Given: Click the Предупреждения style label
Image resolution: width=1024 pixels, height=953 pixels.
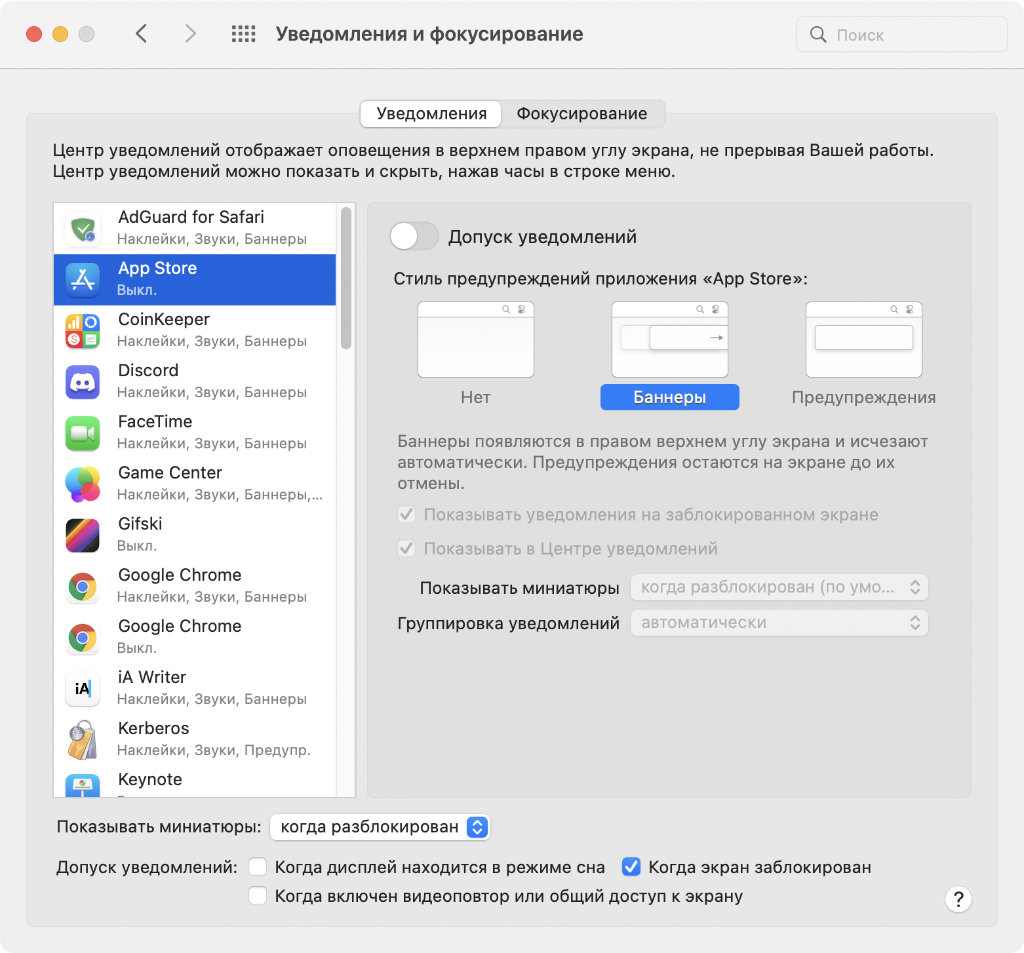Looking at the screenshot, I should point(863,397).
